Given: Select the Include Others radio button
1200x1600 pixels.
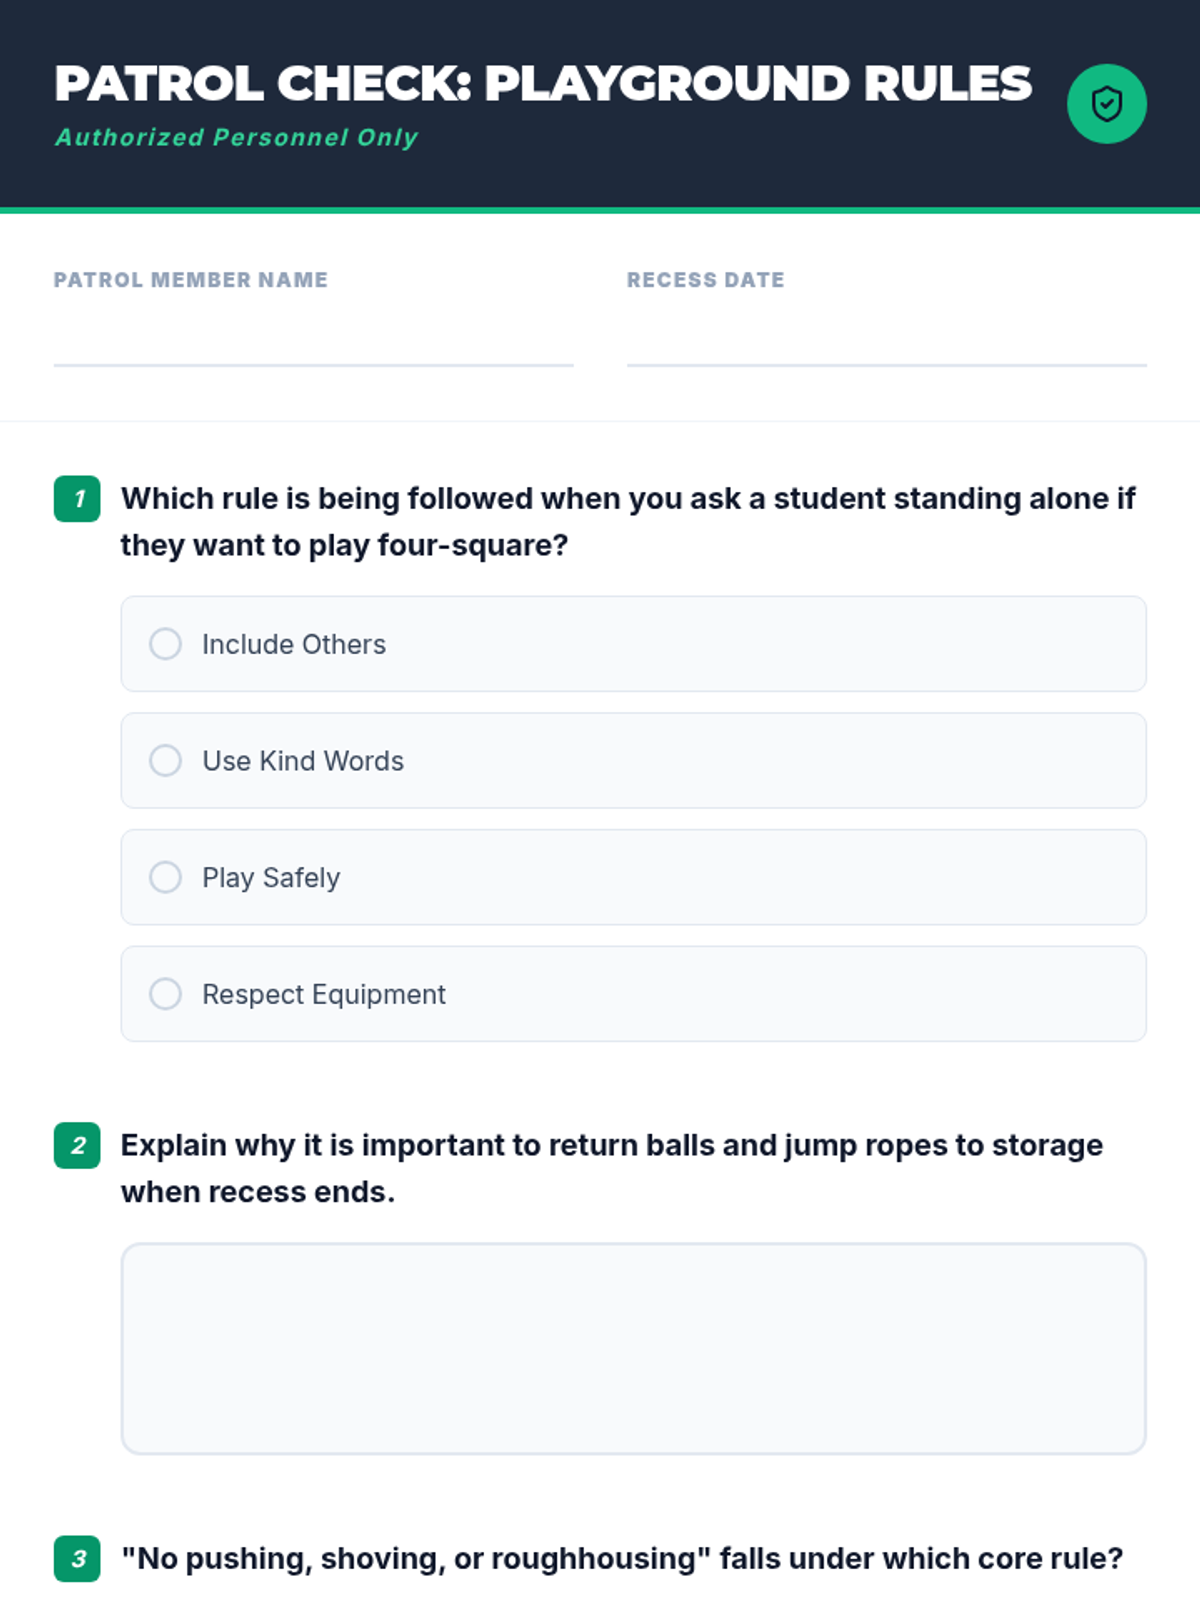Looking at the screenshot, I should point(166,644).
